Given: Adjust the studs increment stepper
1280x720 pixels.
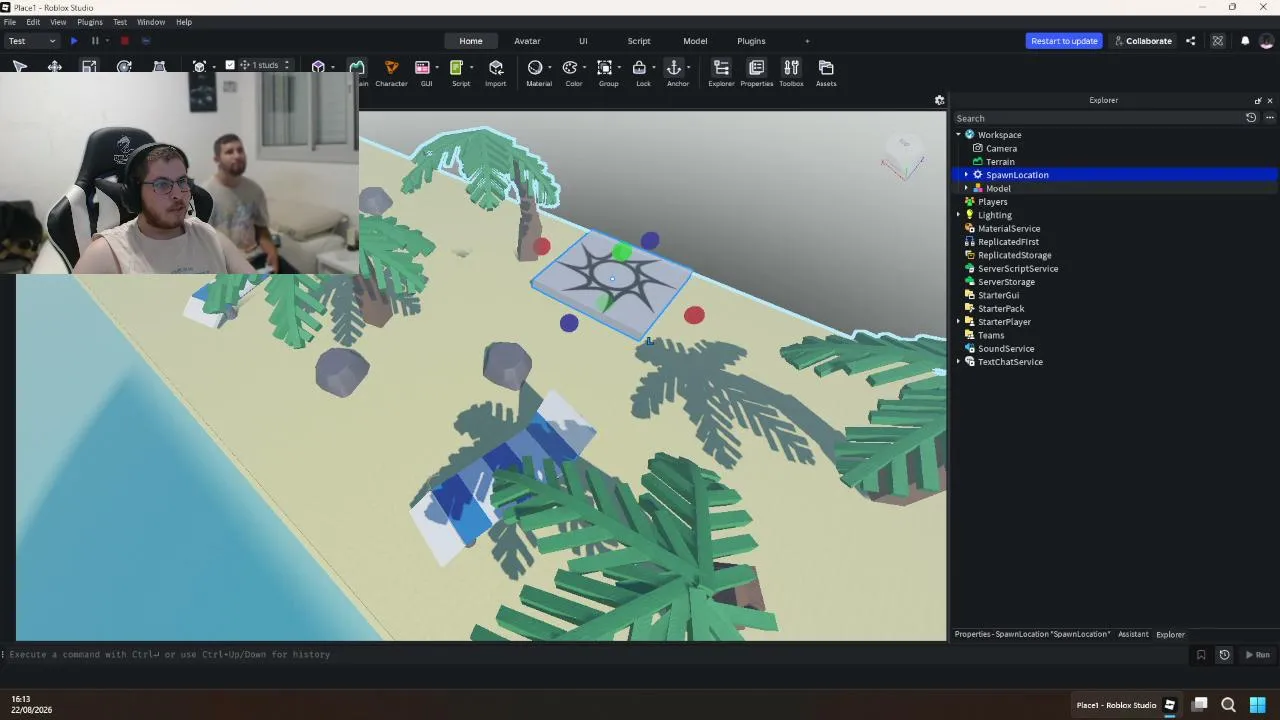Looking at the screenshot, I should click(287, 65).
